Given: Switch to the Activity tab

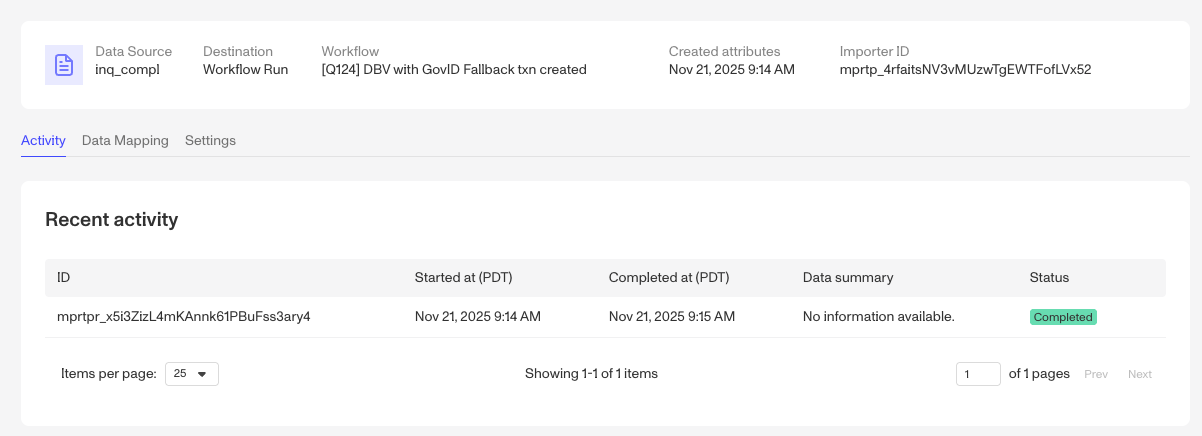Looking at the screenshot, I should [43, 141].
